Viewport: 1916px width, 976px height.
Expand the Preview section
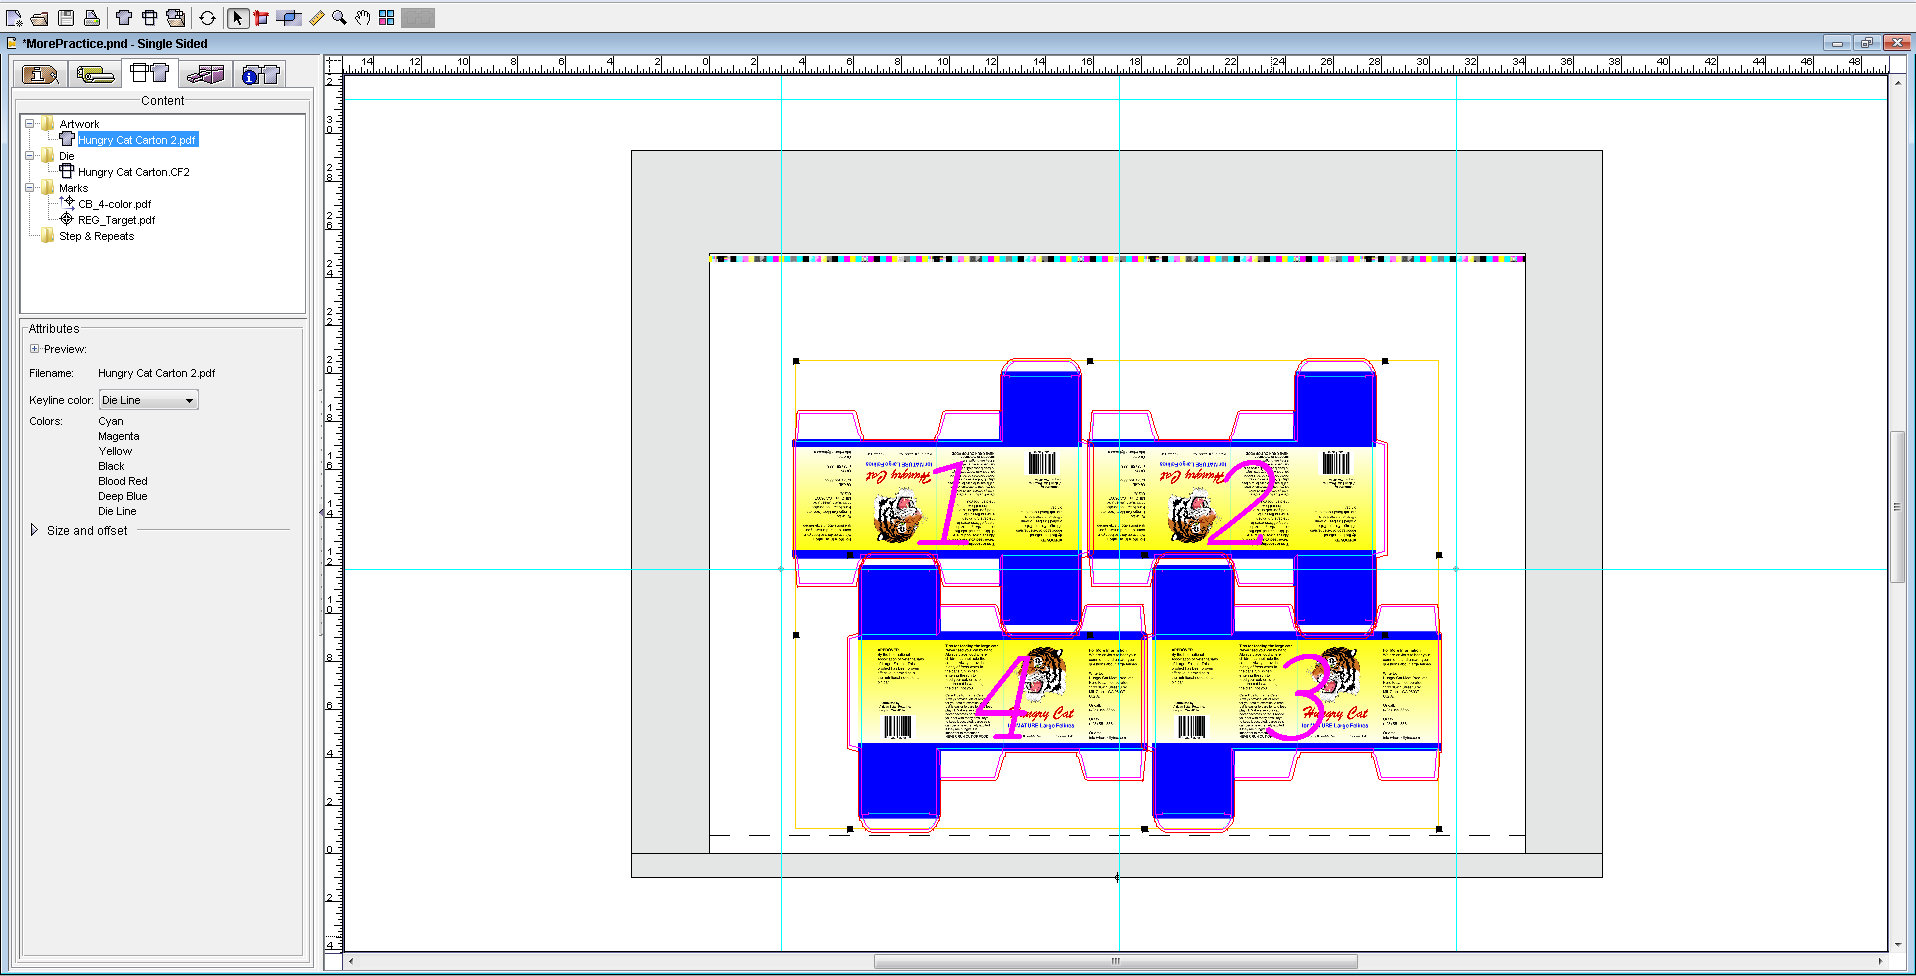(34, 349)
